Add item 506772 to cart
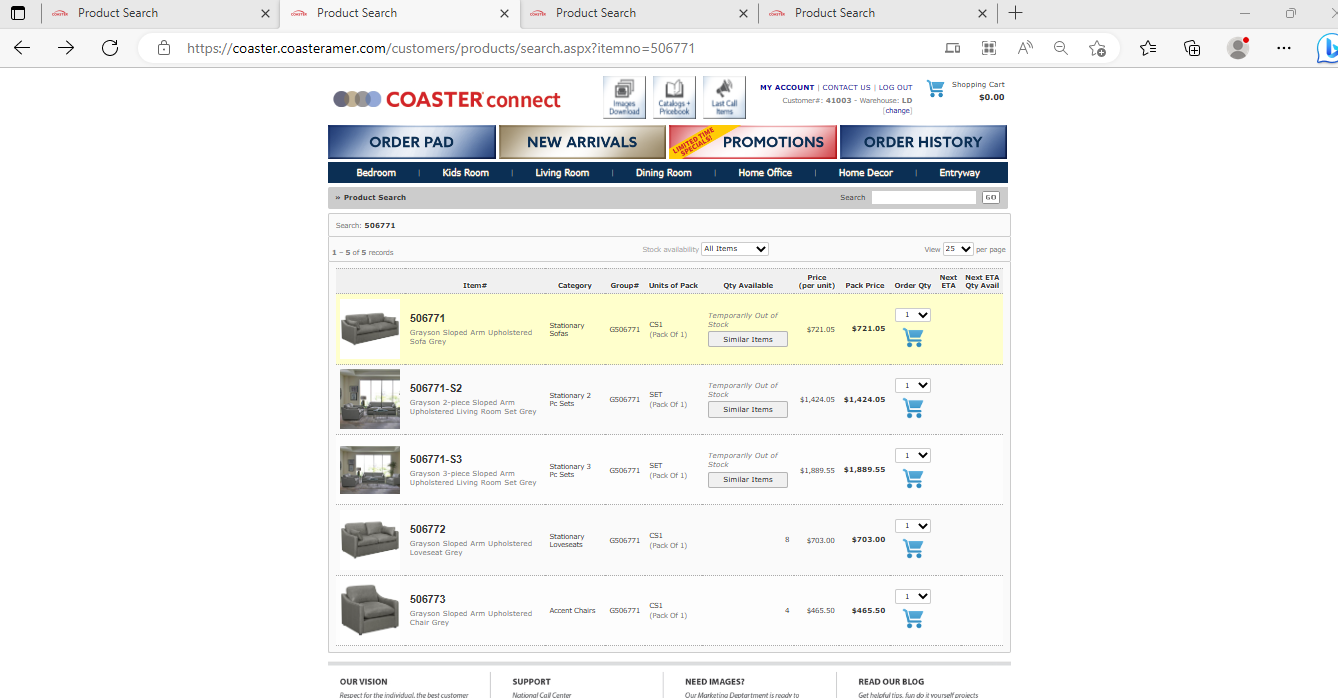 (x=912, y=549)
